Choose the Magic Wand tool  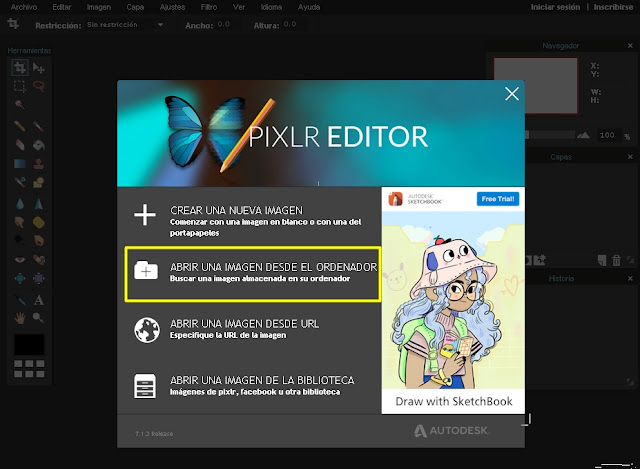coord(20,104)
